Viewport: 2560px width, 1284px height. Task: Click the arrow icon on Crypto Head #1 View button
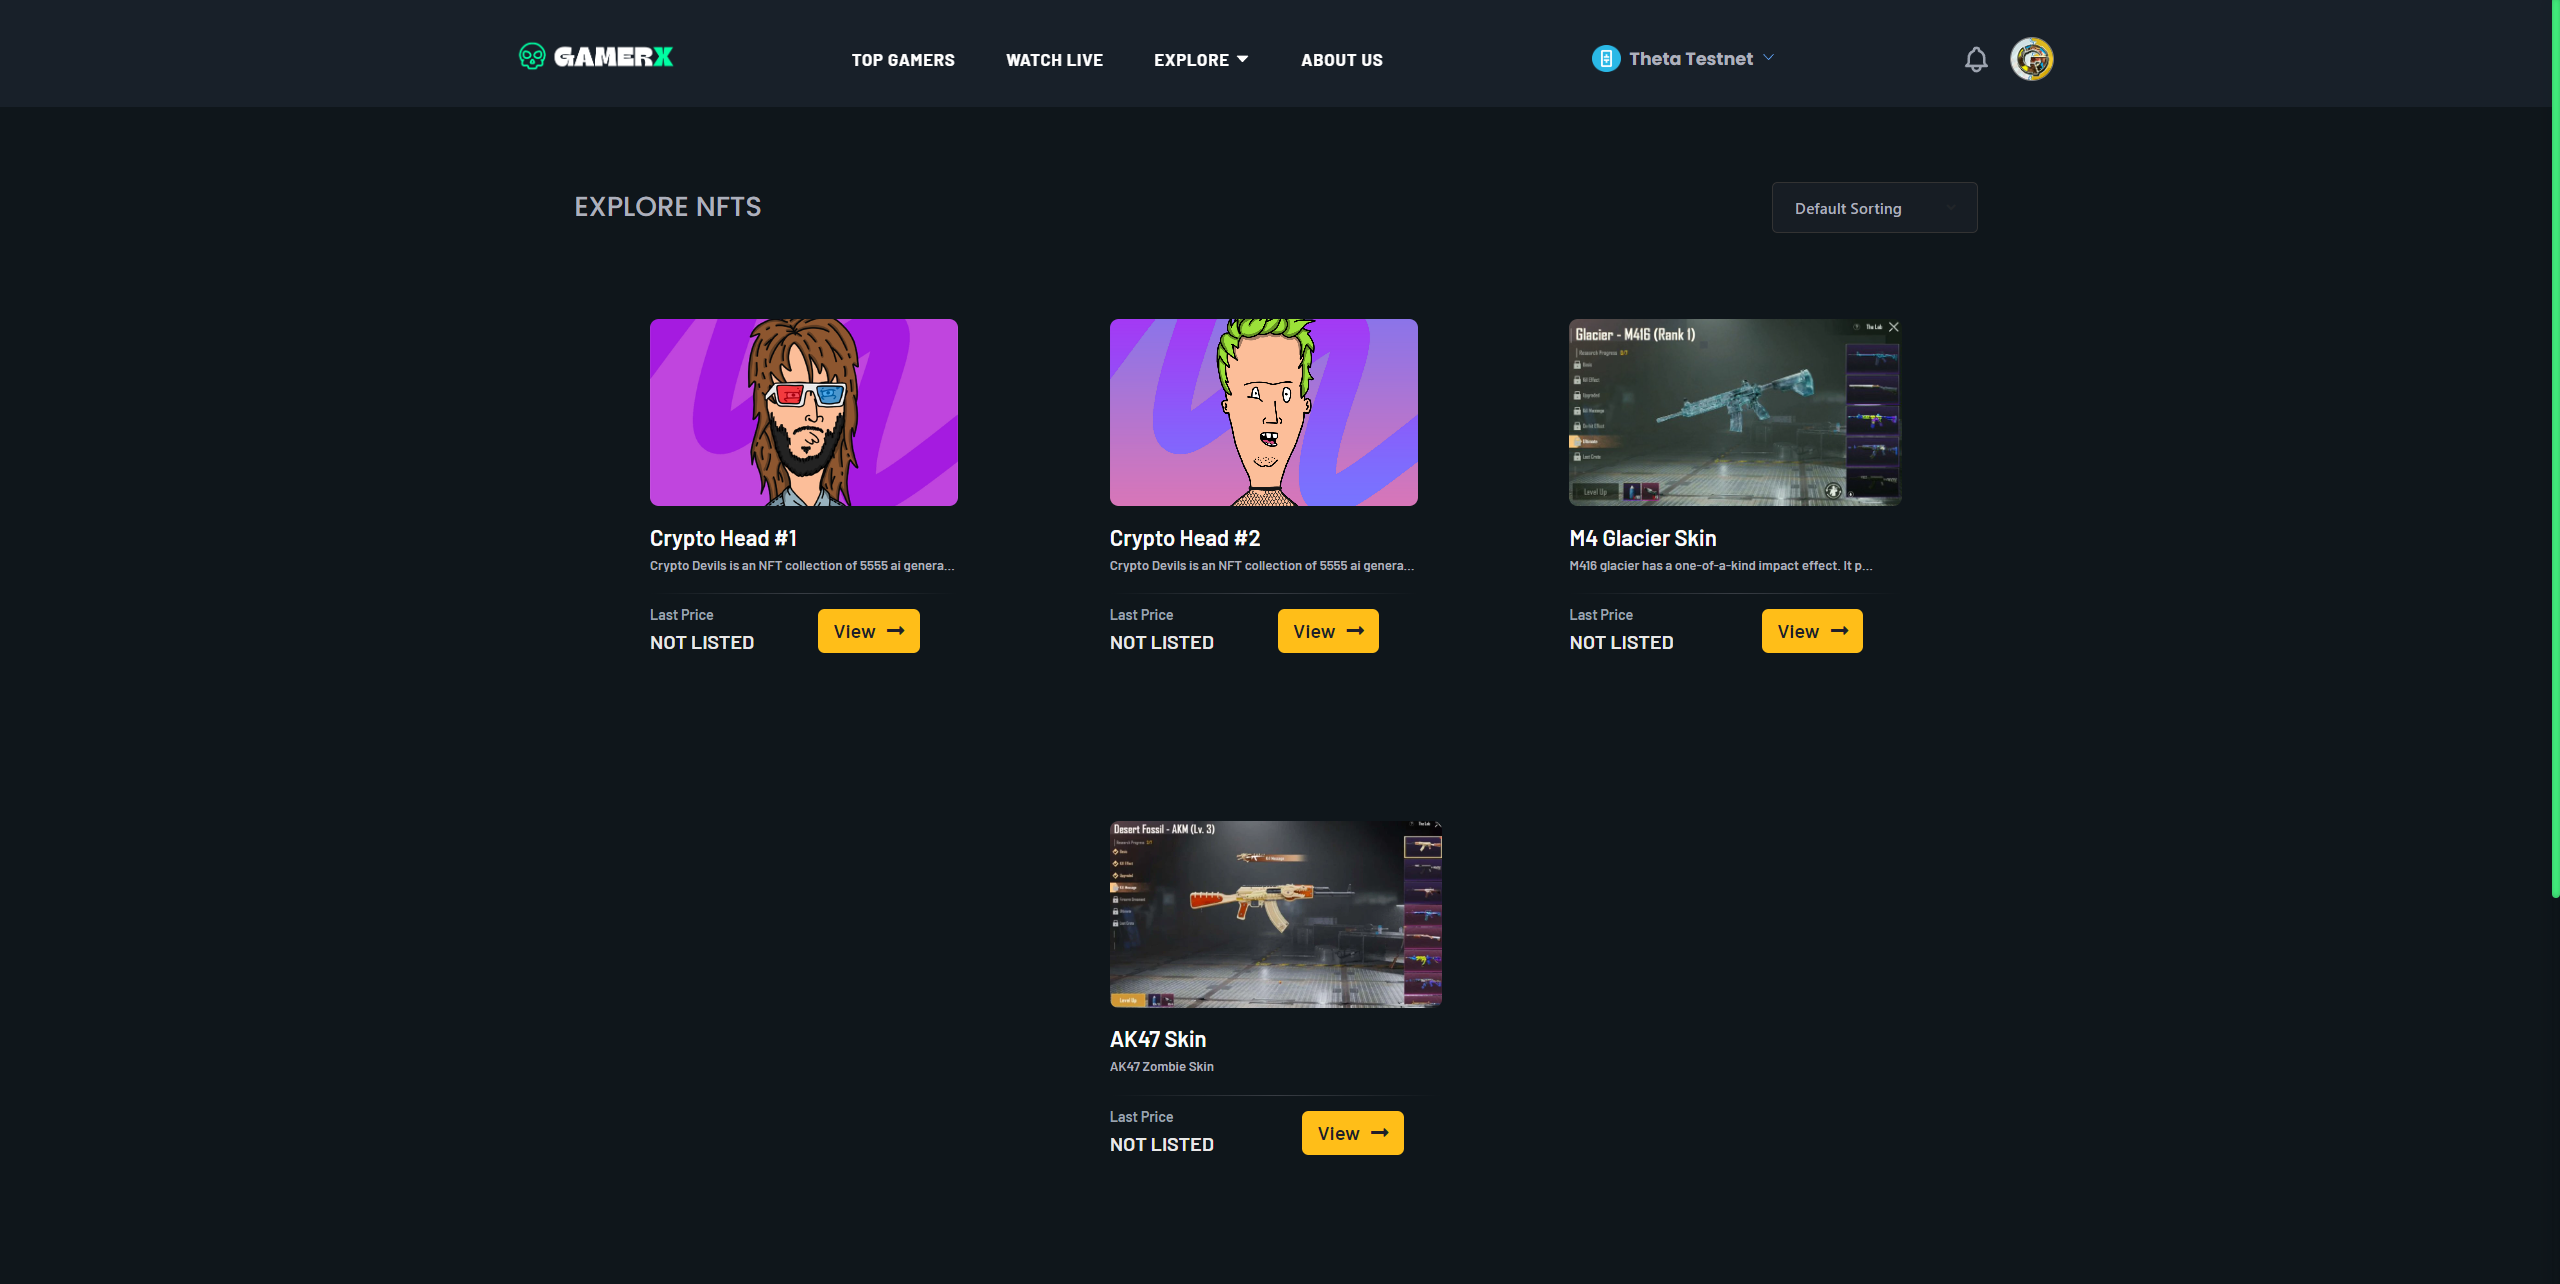pyautogui.click(x=897, y=631)
